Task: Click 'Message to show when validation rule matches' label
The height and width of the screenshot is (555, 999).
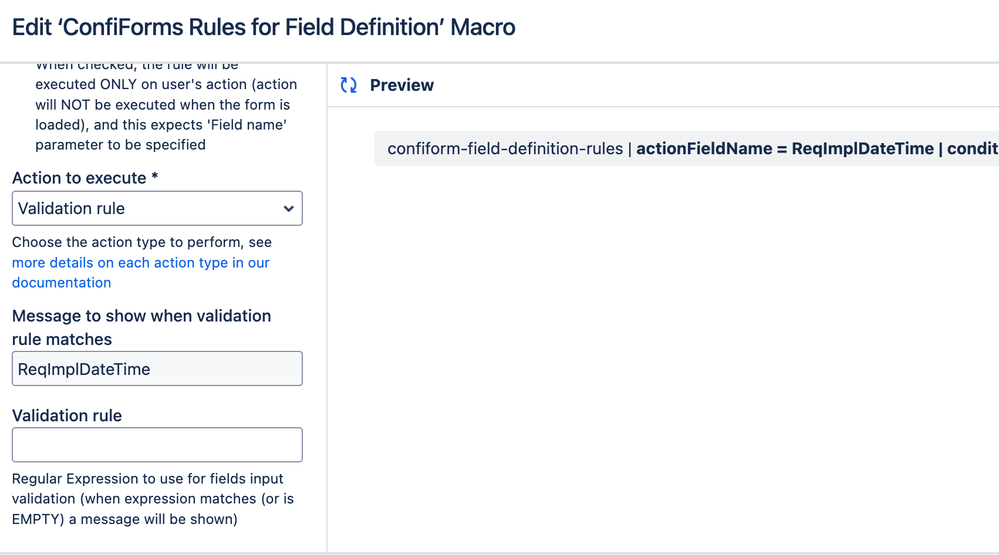Action: pos(141,327)
